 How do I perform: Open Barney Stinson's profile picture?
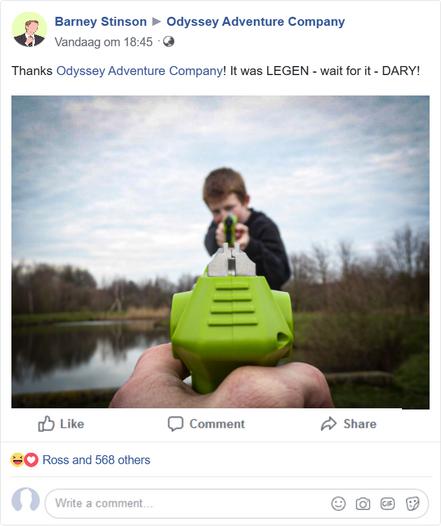pyautogui.click(x=29, y=30)
